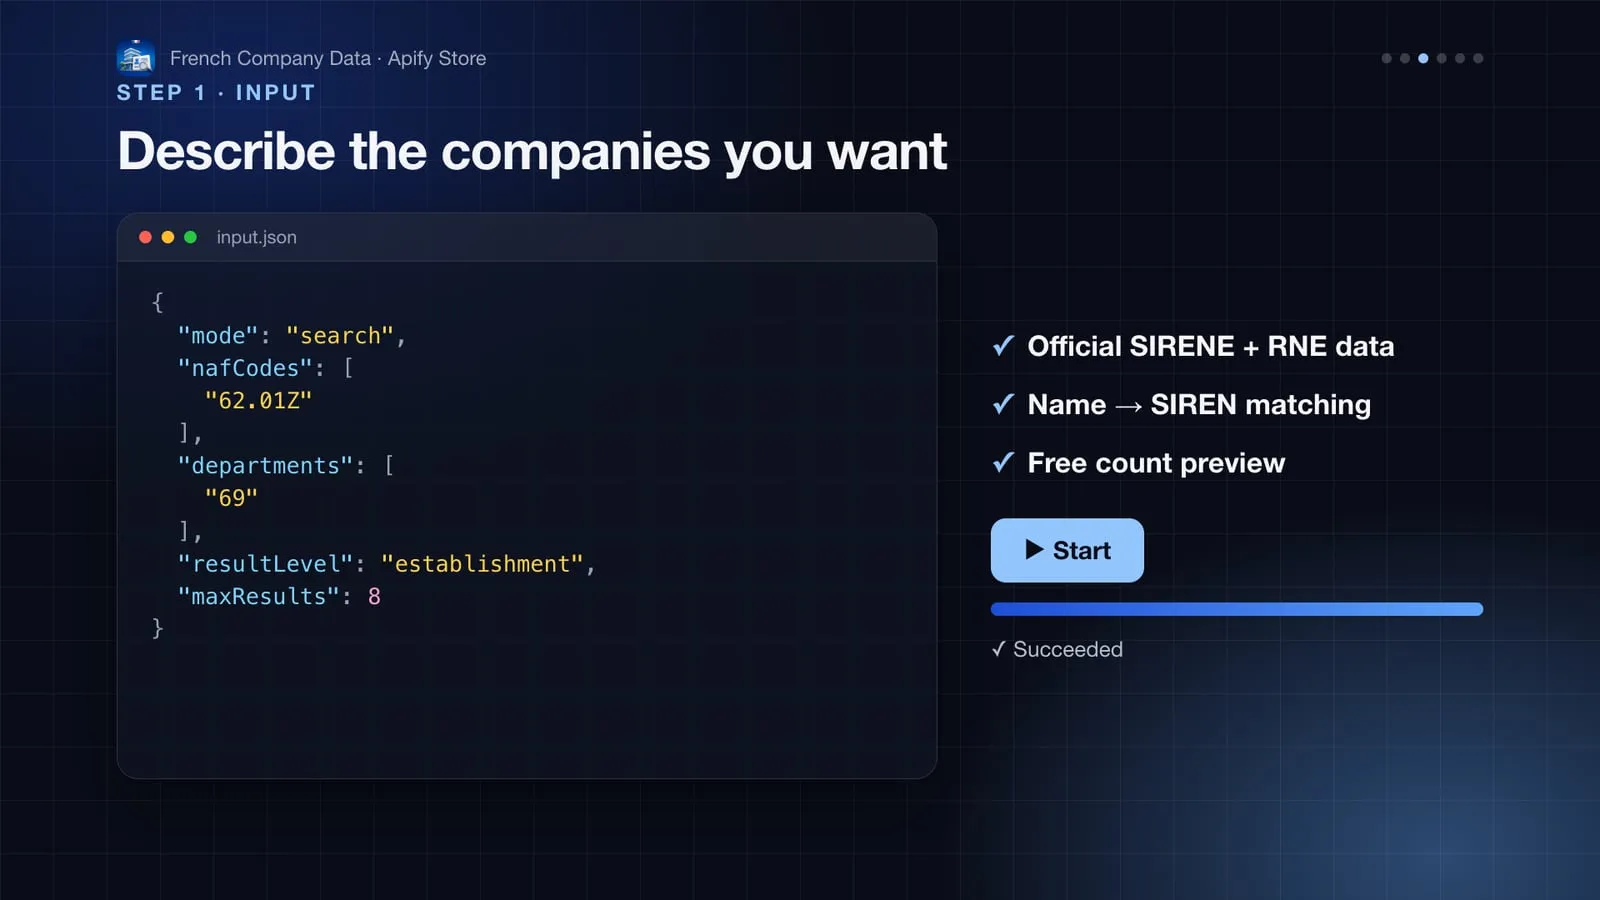
Task: Click the opening curly brace in the JSON
Action: tap(157, 302)
